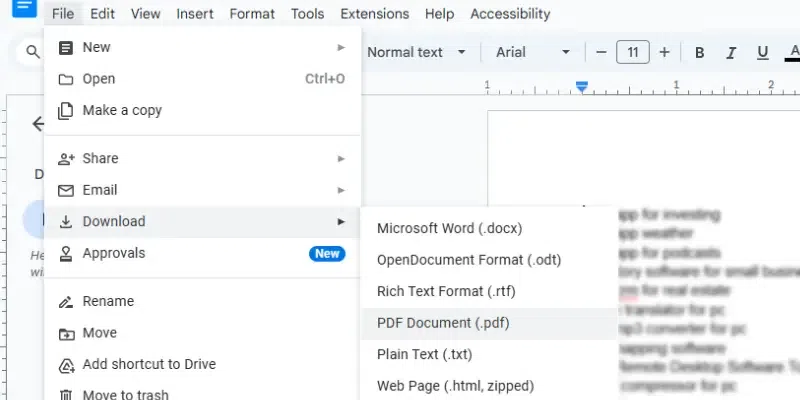Click the Rename menu entry
The height and width of the screenshot is (400, 800).
coord(108,301)
